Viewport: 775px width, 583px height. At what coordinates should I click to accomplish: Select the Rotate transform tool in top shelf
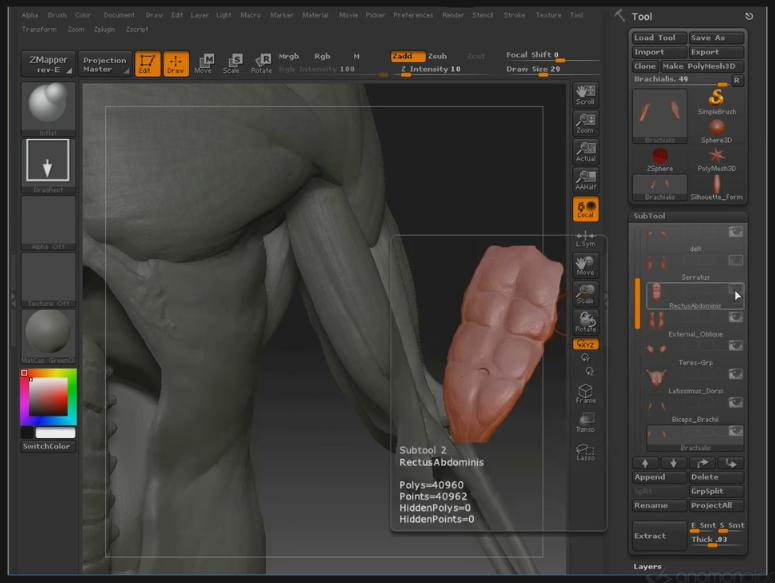(261, 64)
